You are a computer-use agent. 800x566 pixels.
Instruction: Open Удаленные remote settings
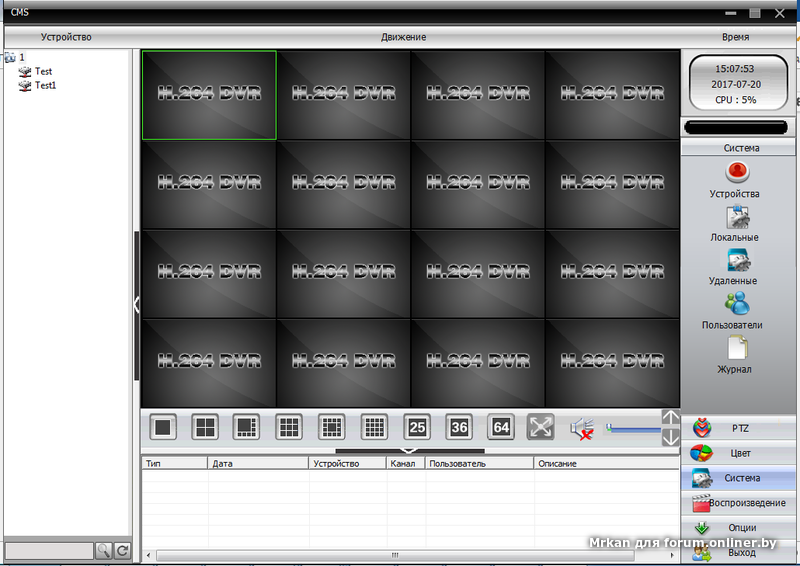[736, 267]
